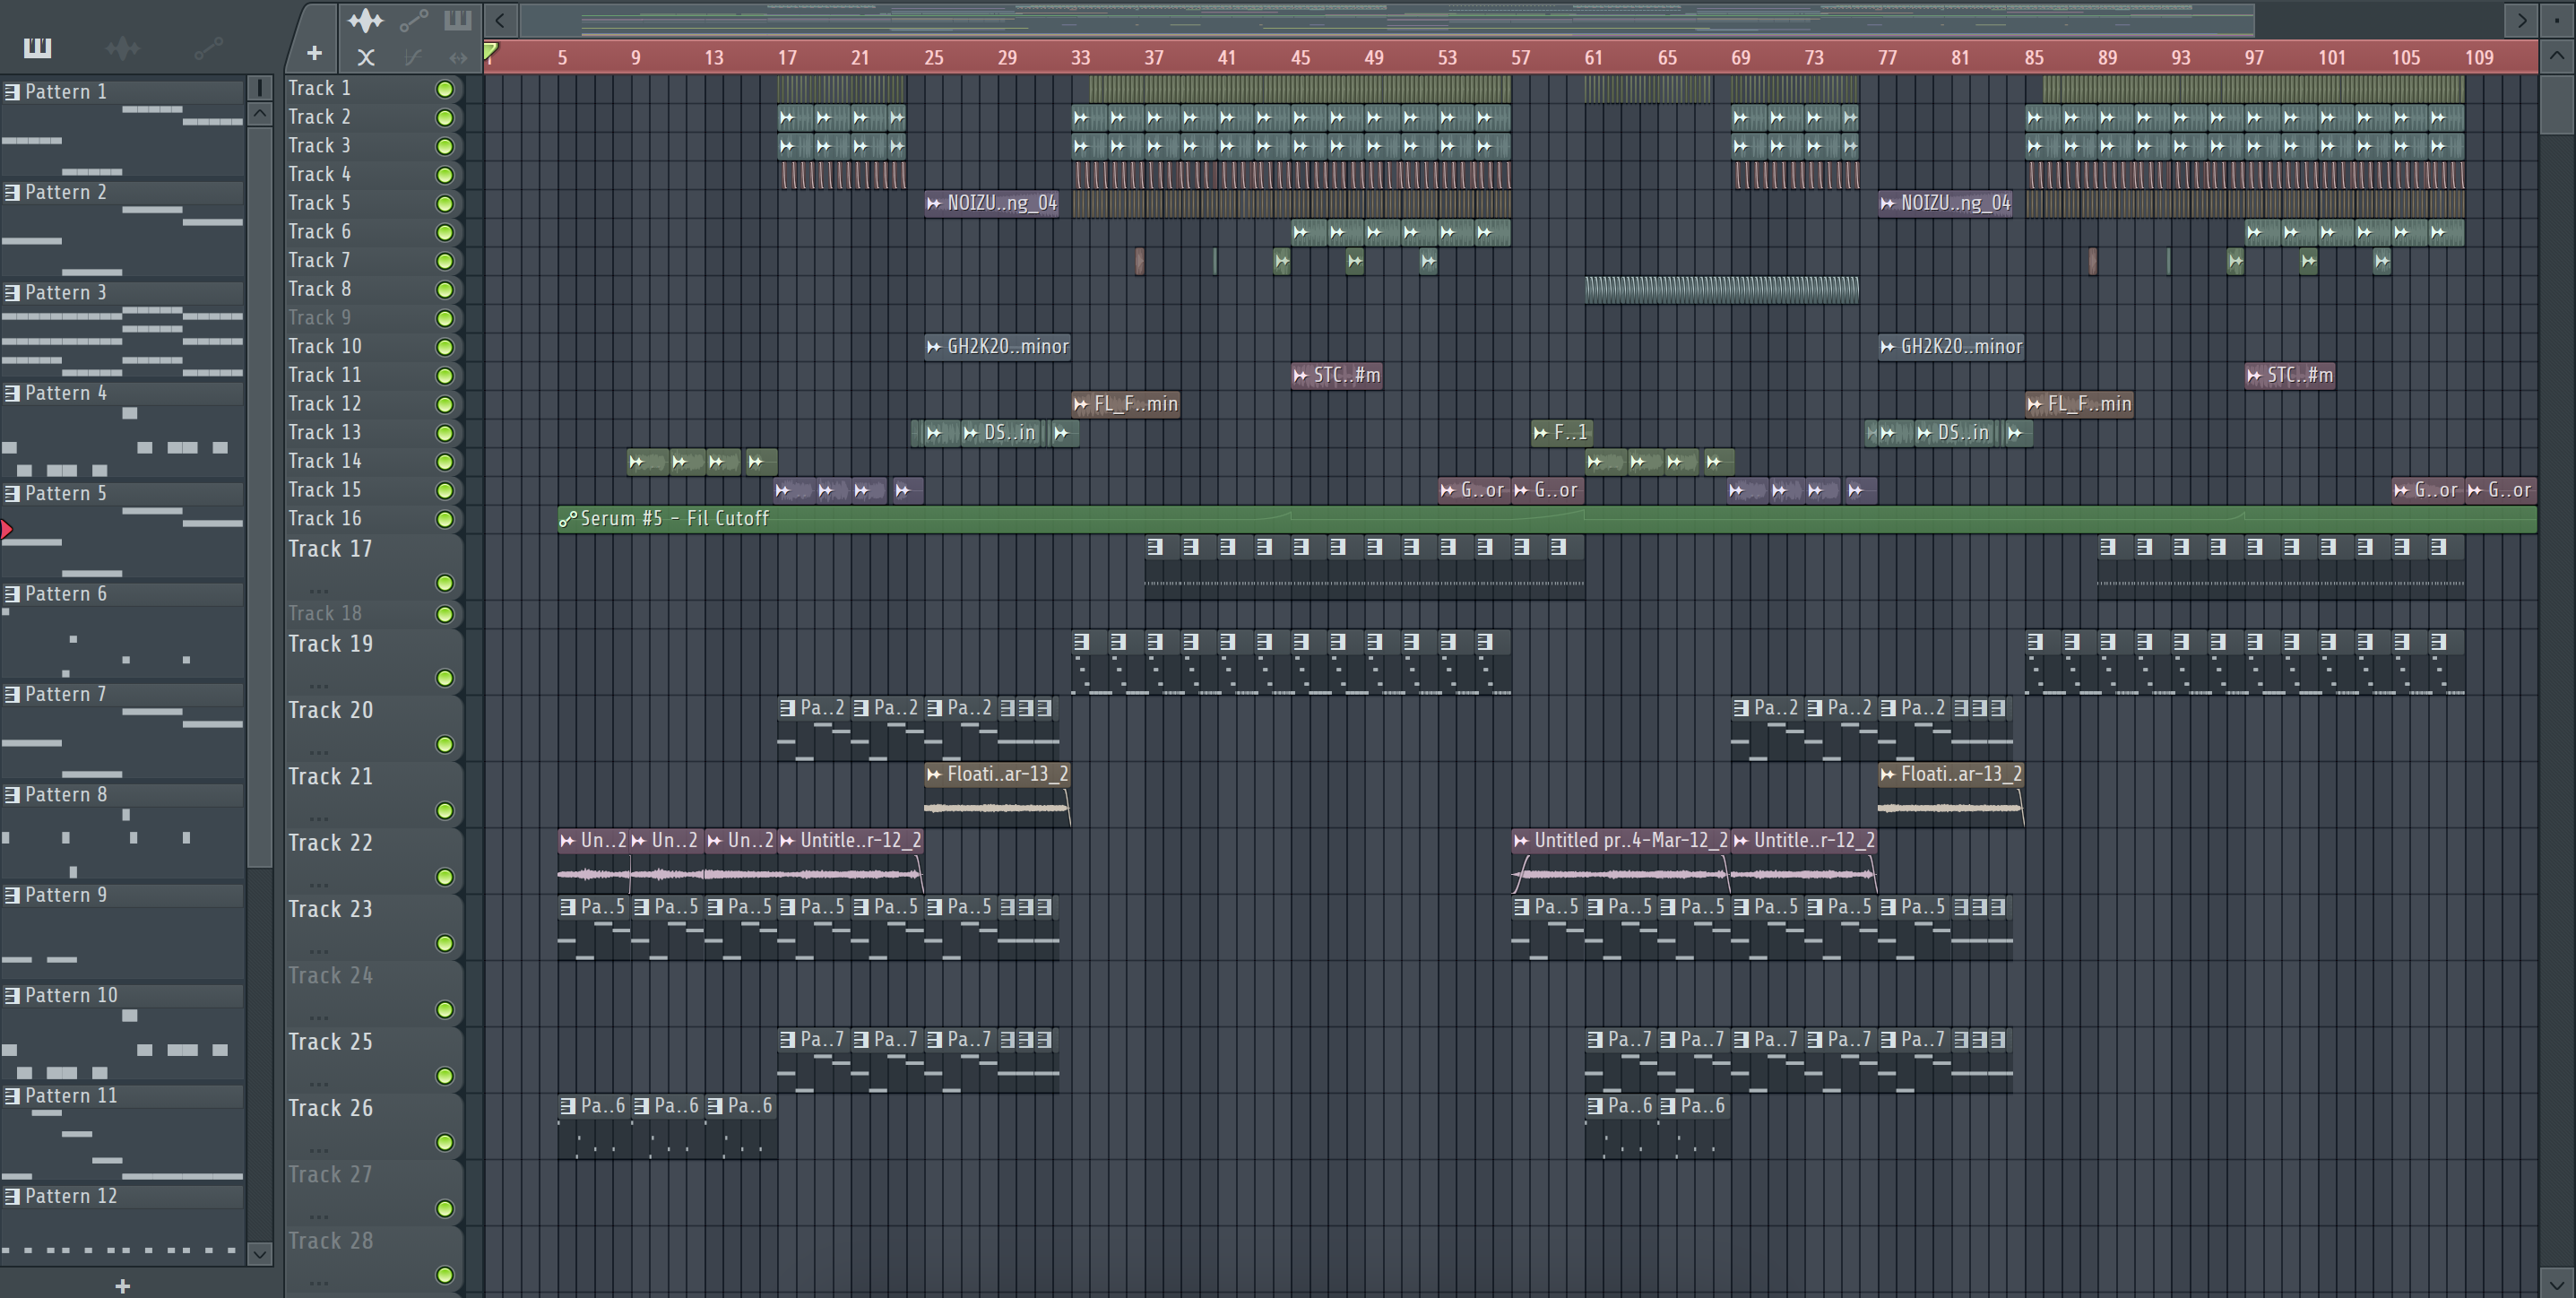Click bar 49 on the timeline ruler

pos(1374,57)
